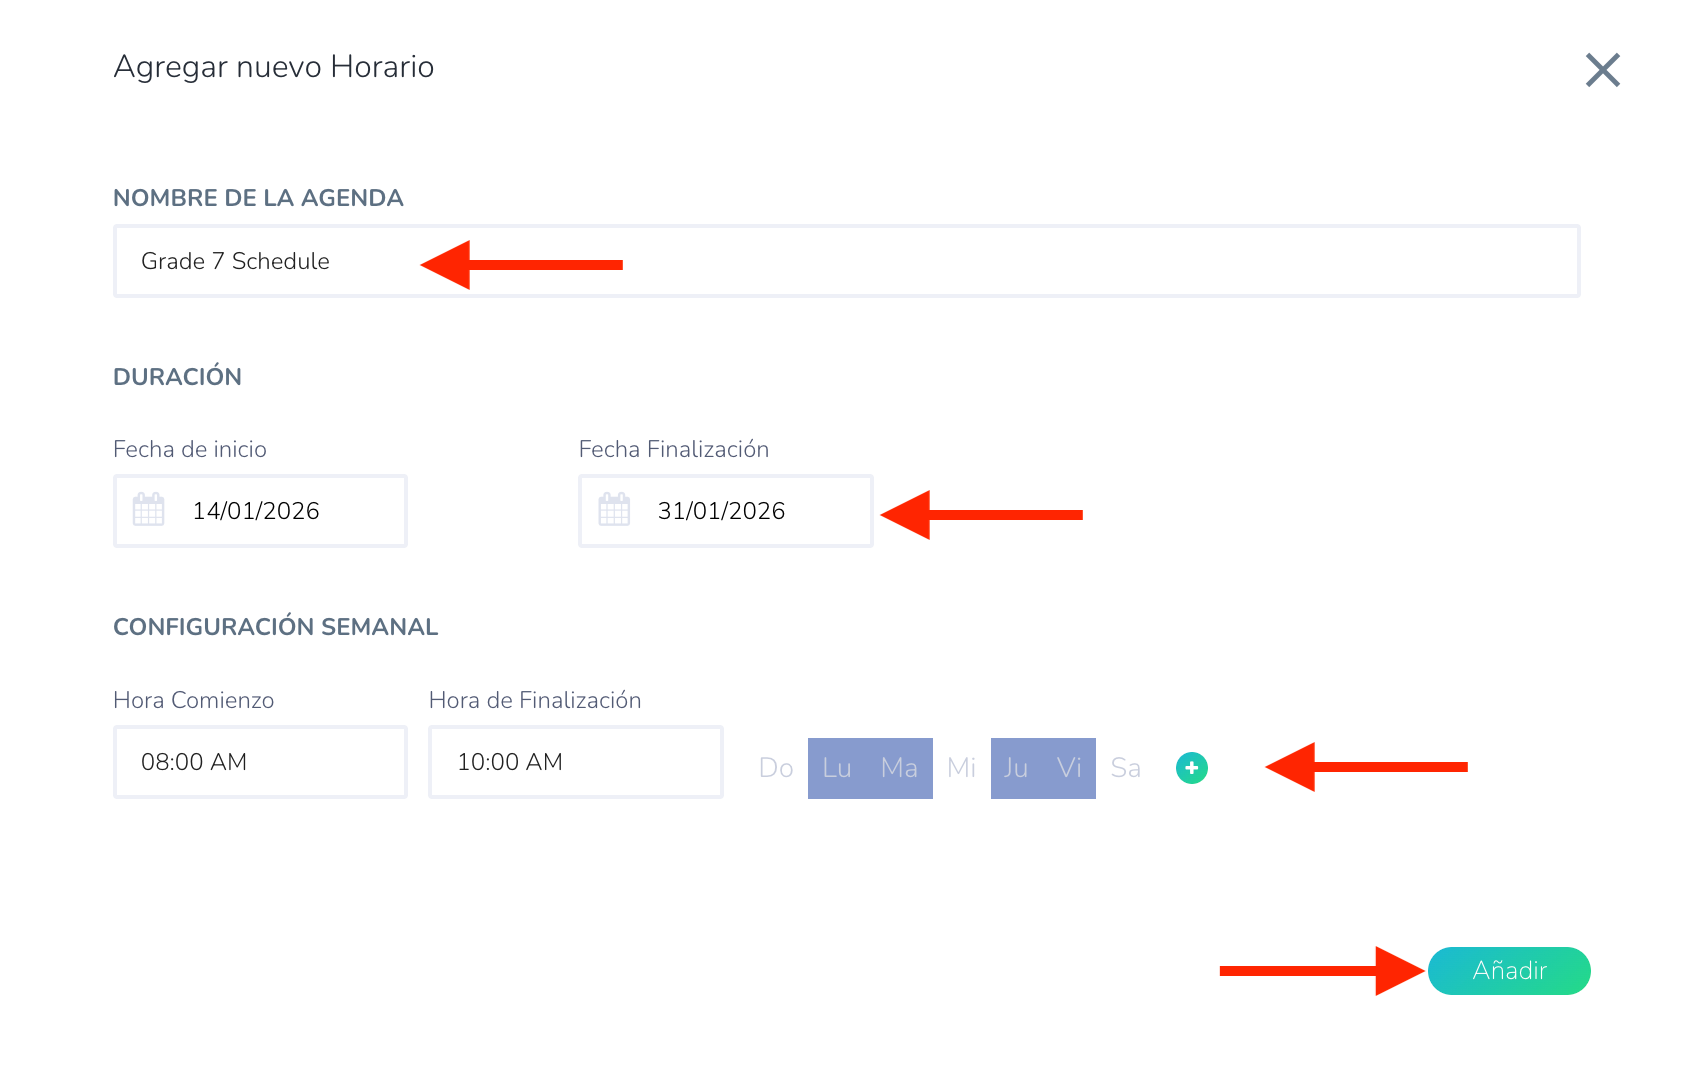Click the 08:00 AM start time value
1704x1088 pixels.
tap(194, 762)
